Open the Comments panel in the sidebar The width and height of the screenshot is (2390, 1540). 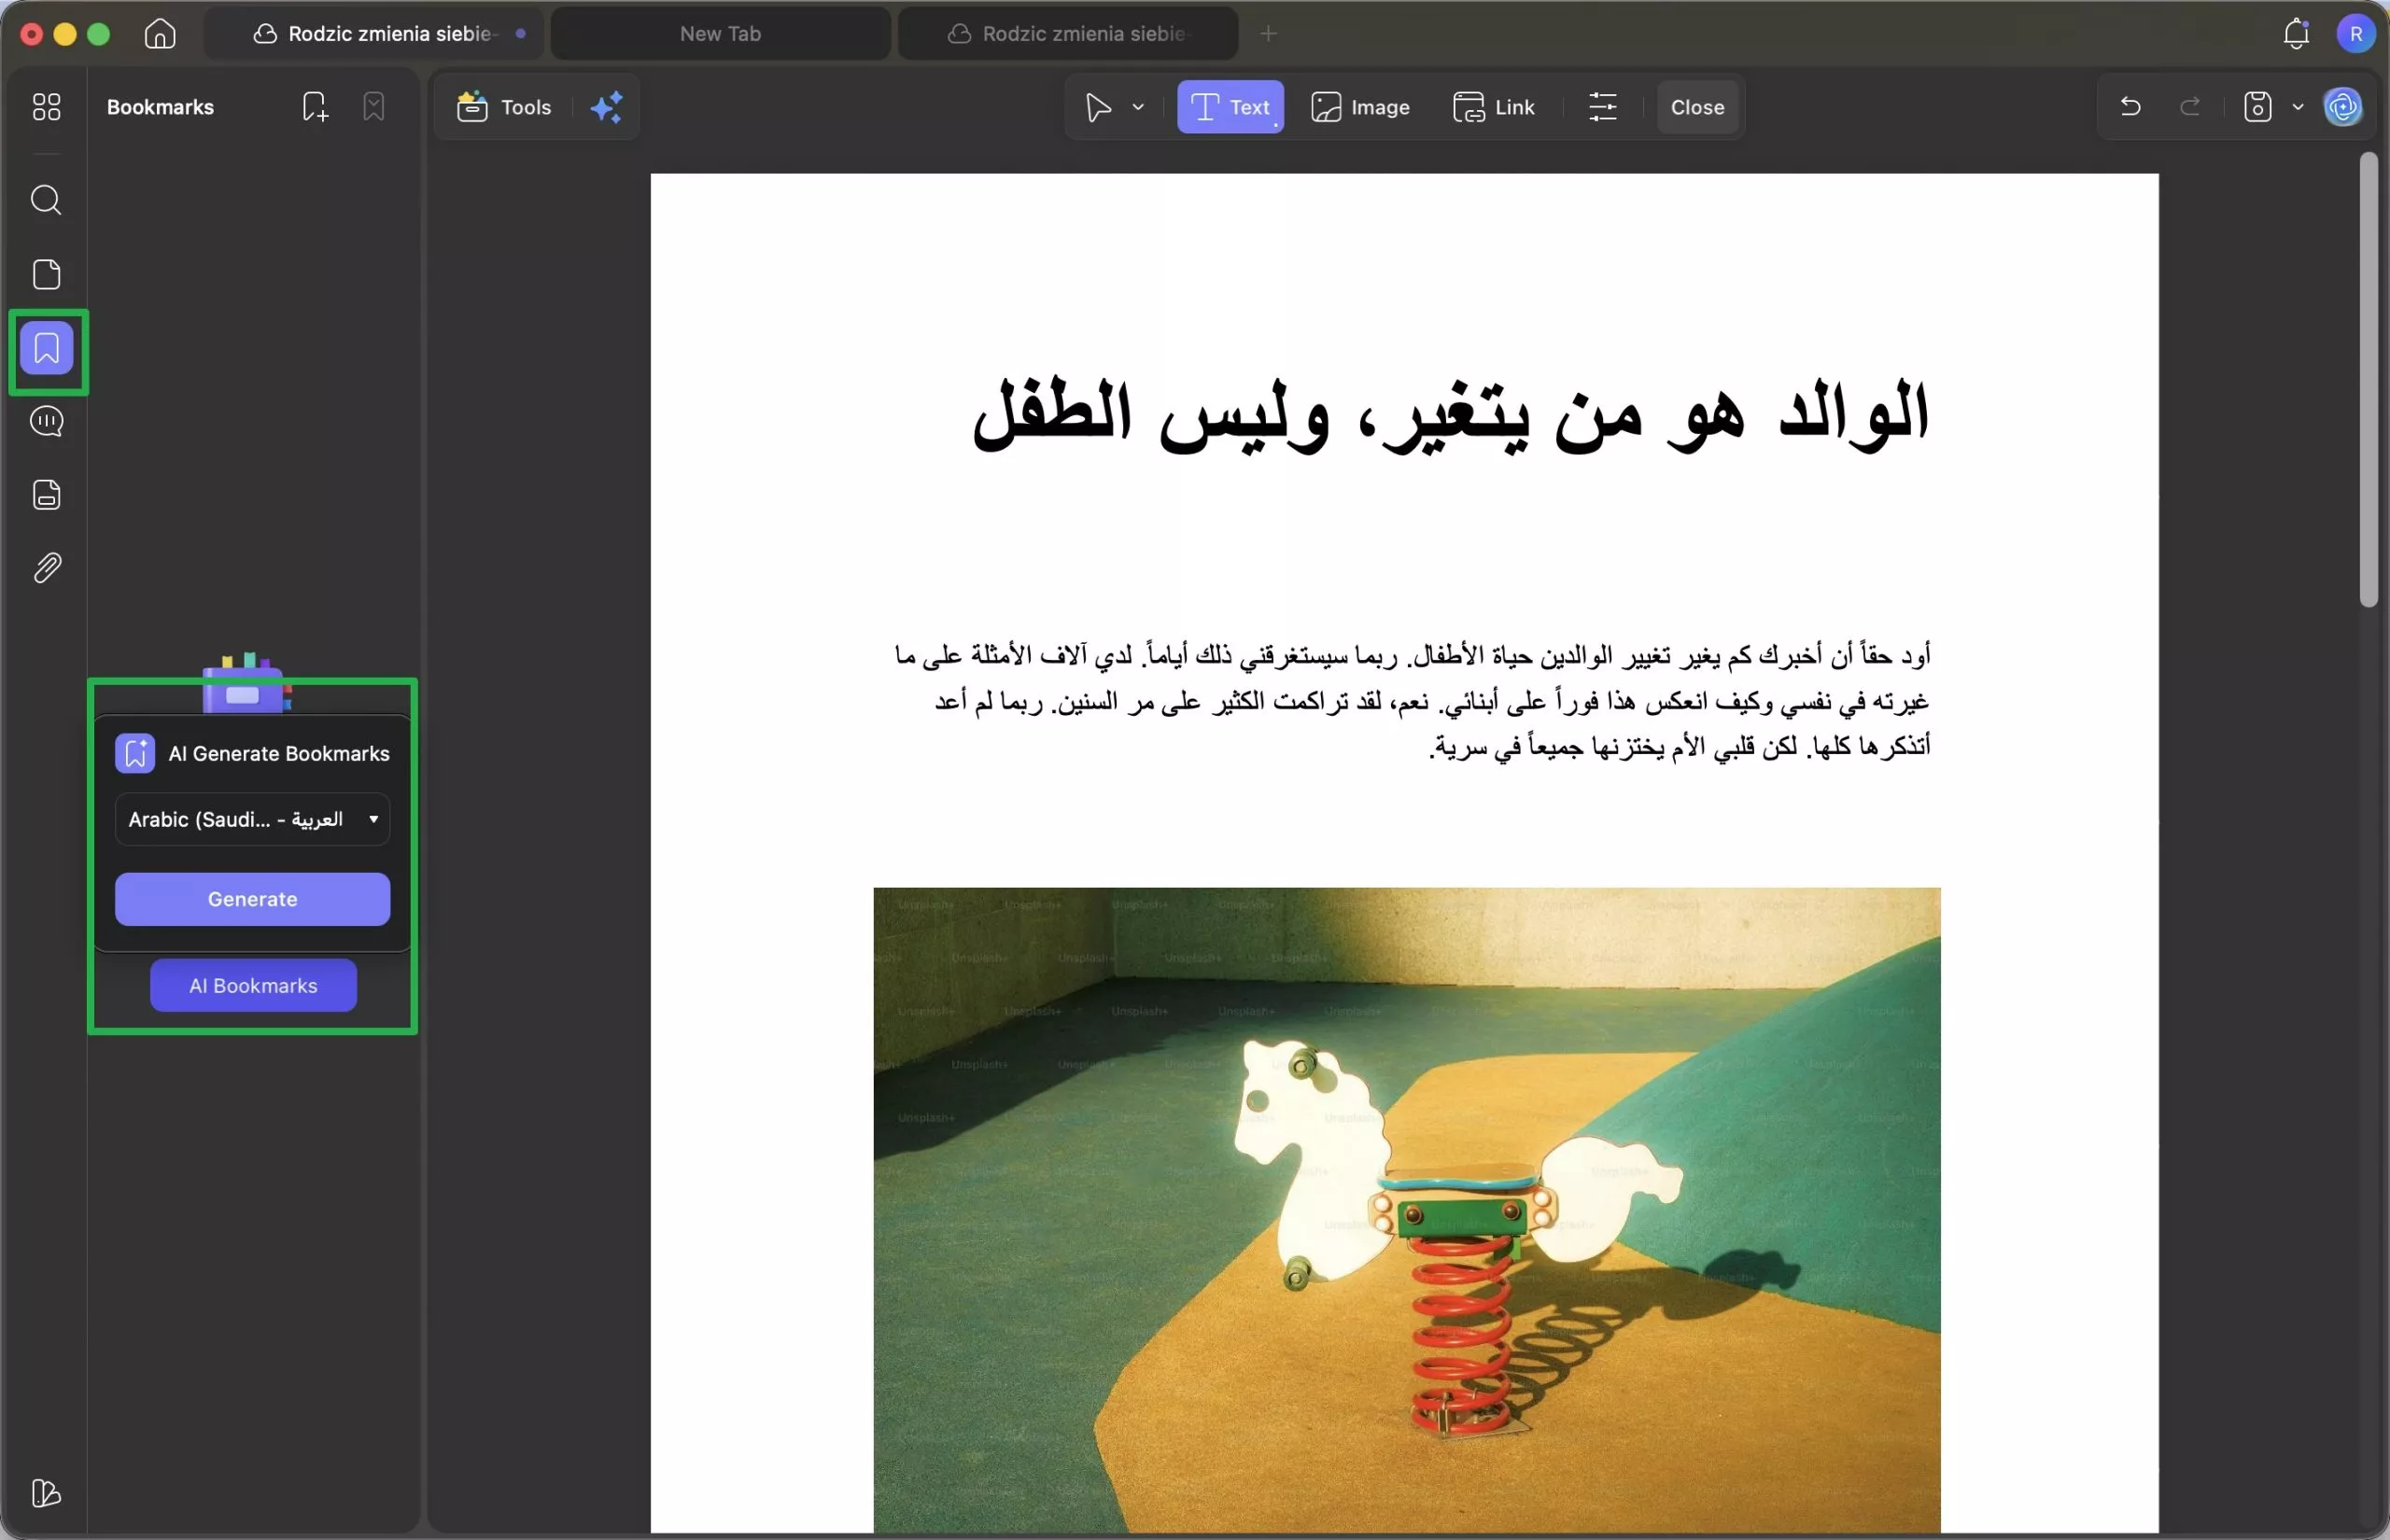(45, 421)
